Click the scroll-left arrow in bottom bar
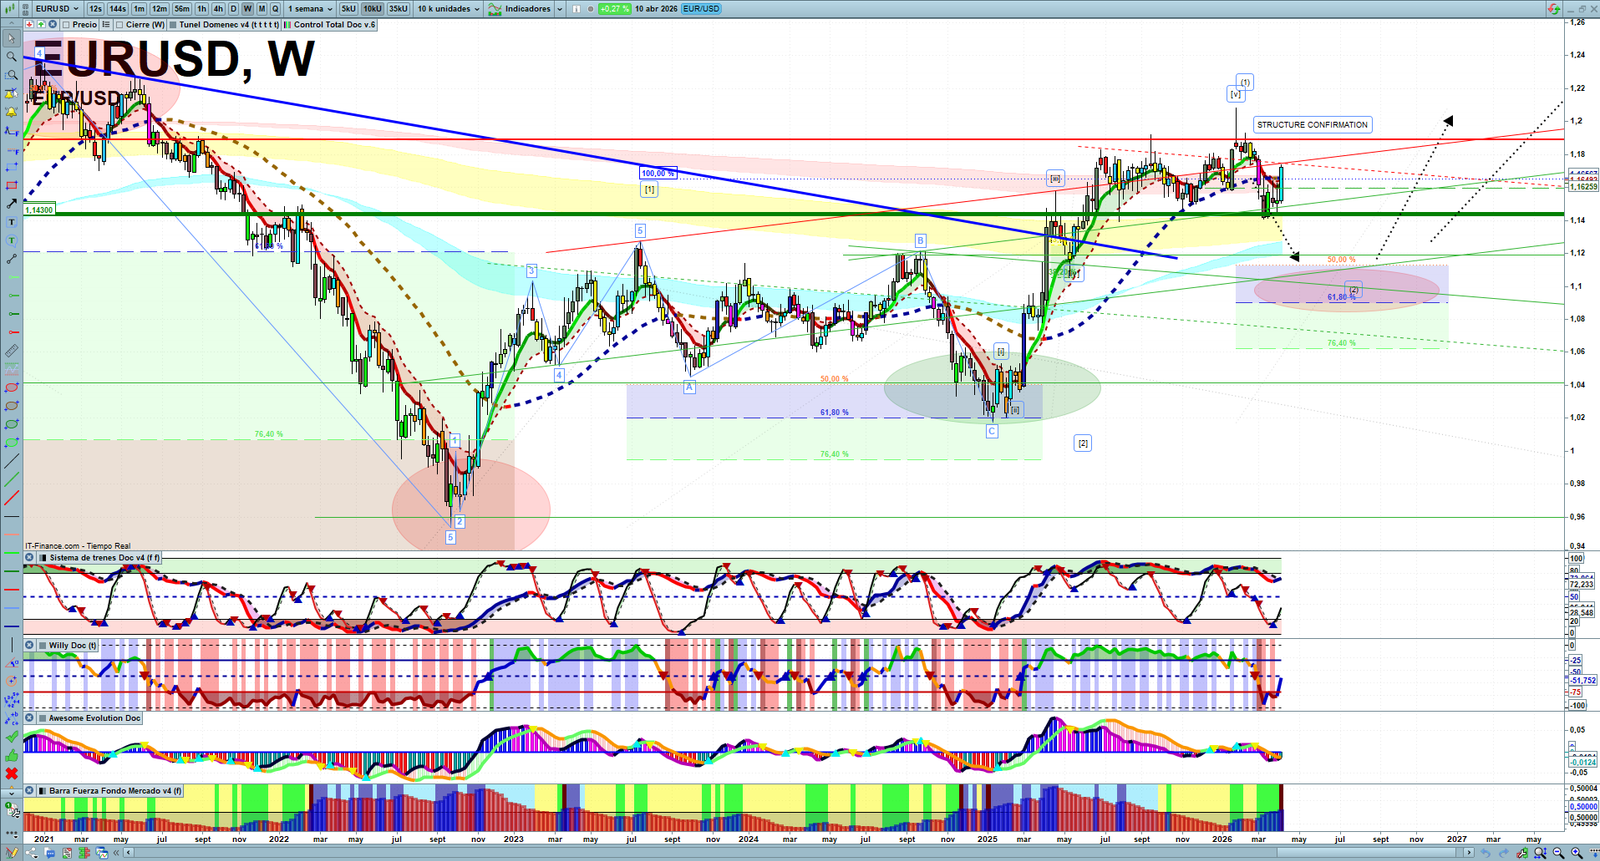The image size is (1600, 861). click(129, 853)
